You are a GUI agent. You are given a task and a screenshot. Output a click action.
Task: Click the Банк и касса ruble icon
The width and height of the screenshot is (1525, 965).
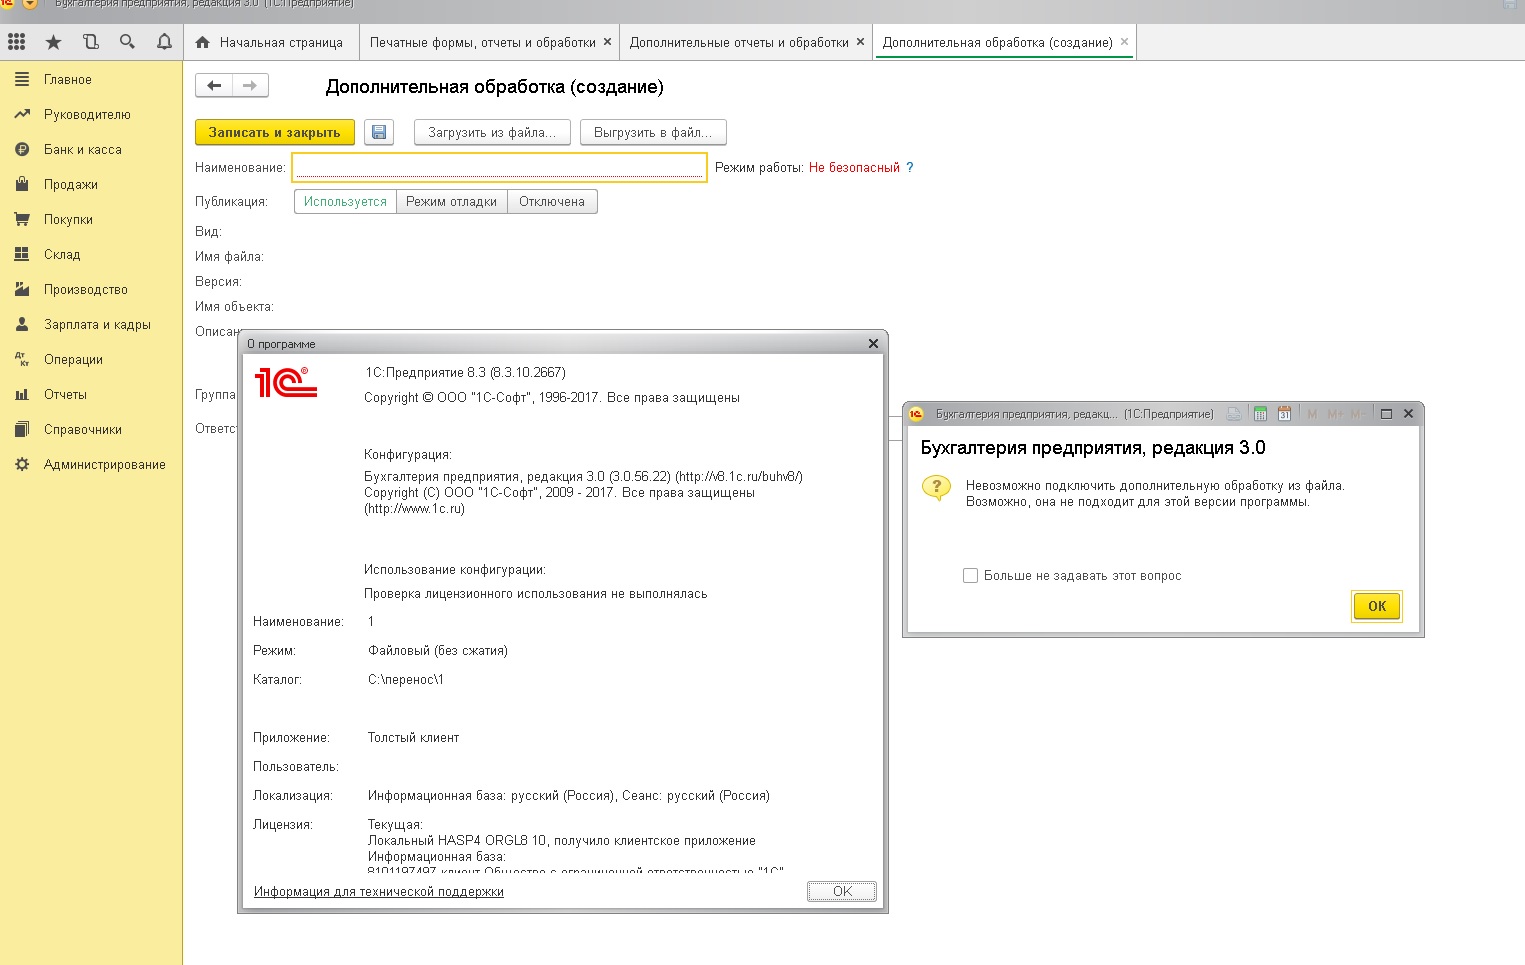(x=22, y=149)
